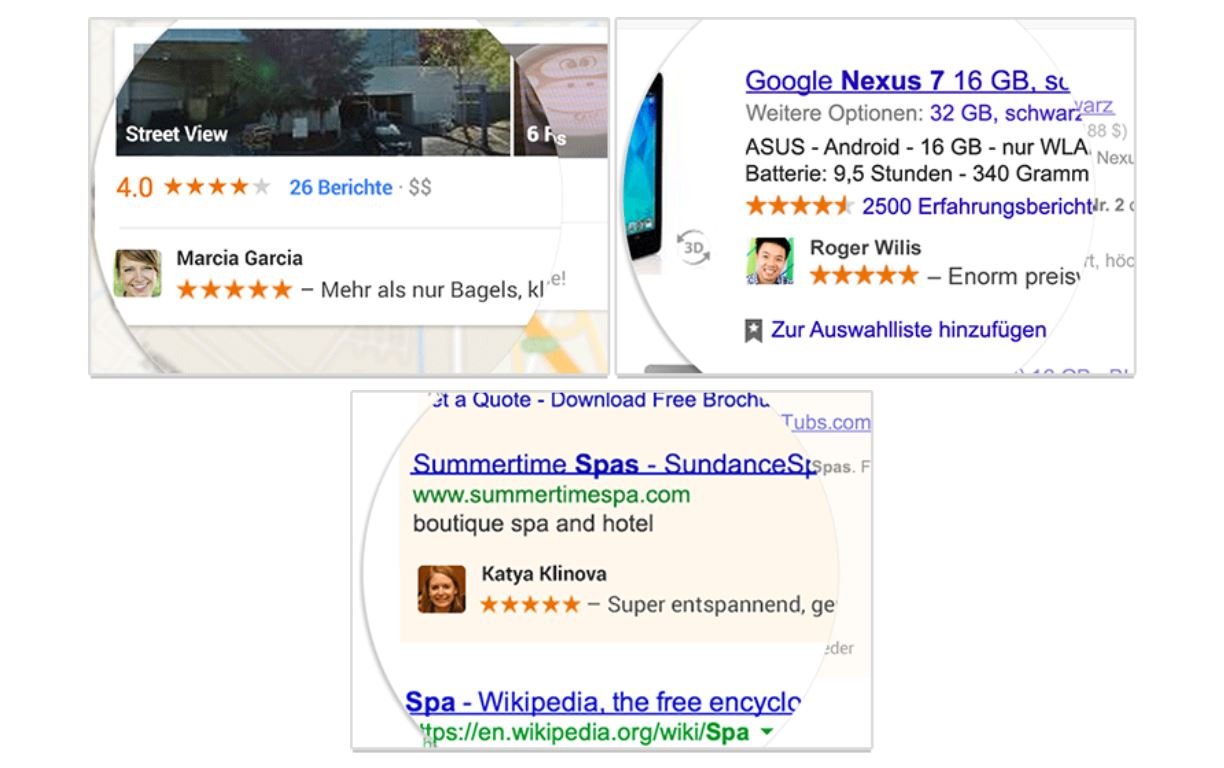
Task: Open the 26 Berichte reviews link
Action: [340, 187]
